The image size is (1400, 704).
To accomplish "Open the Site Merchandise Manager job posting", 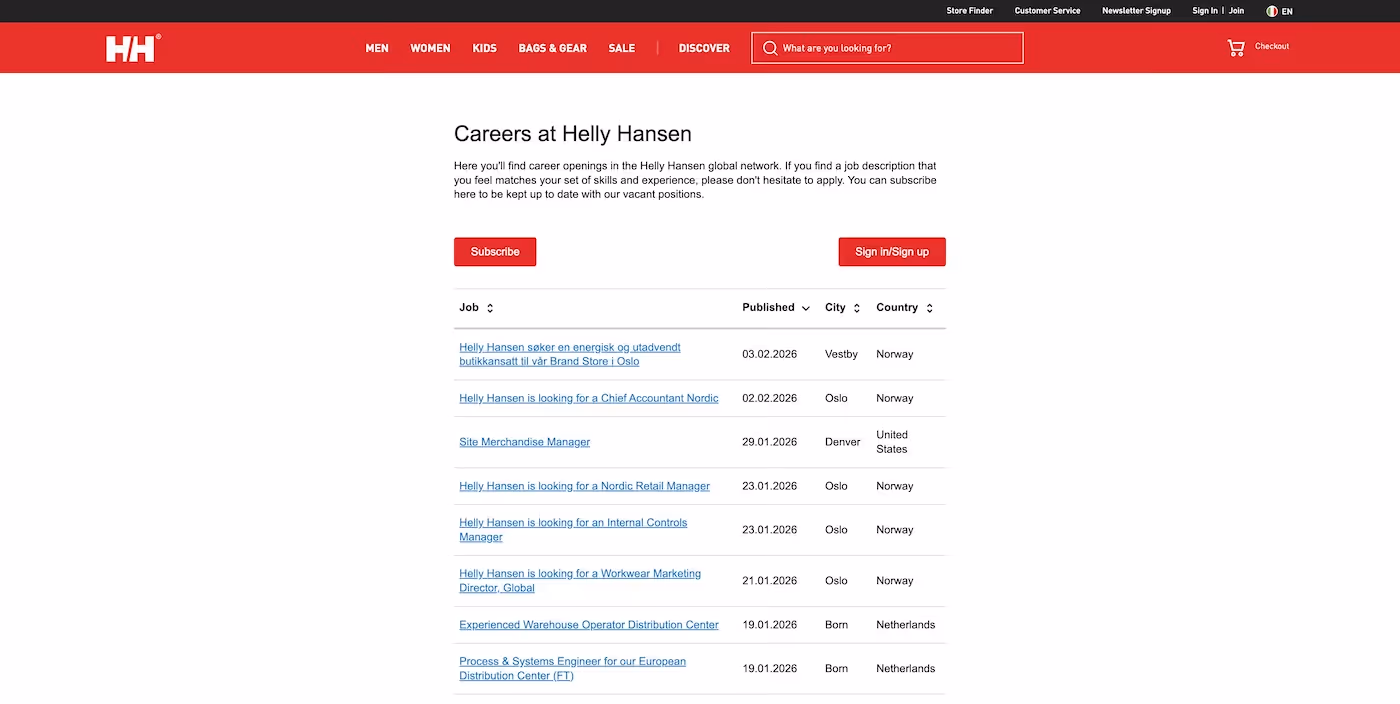I will click(524, 441).
